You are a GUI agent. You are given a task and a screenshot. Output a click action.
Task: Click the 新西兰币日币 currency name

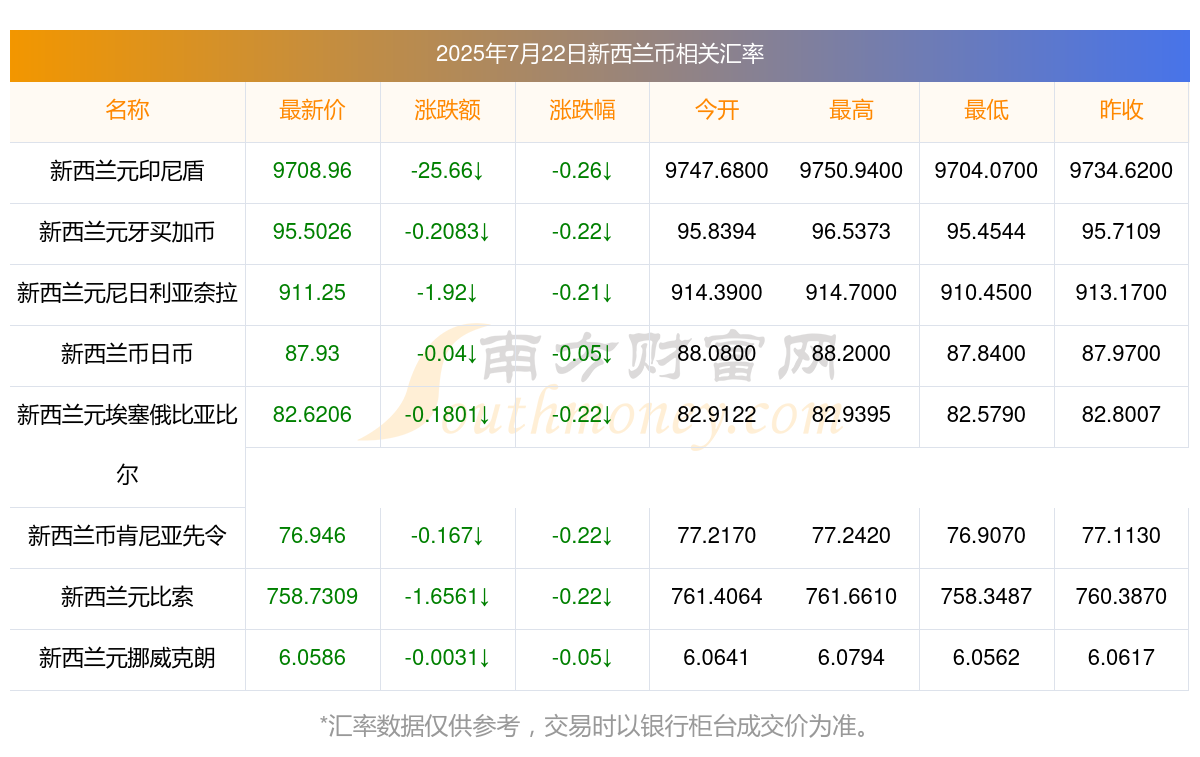pyautogui.click(x=127, y=354)
